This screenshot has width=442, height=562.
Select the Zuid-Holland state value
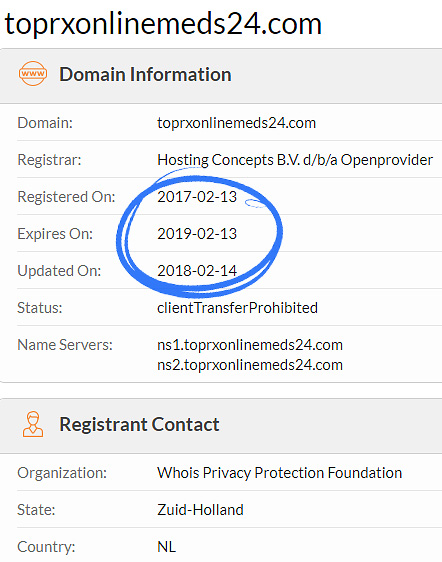click(200, 510)
